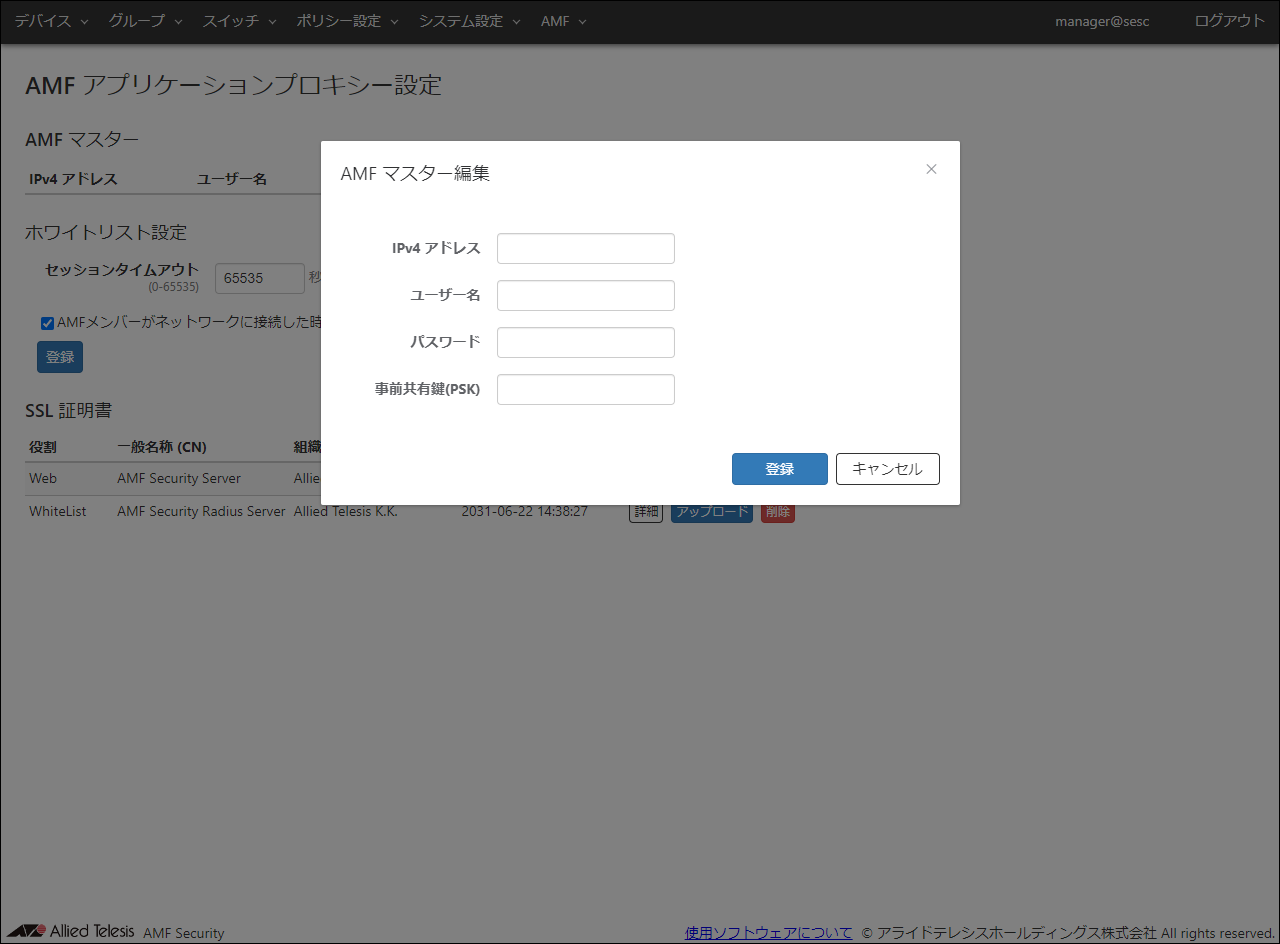Toggle the AMFメンバー network connection checkbox

pos(46,322)
